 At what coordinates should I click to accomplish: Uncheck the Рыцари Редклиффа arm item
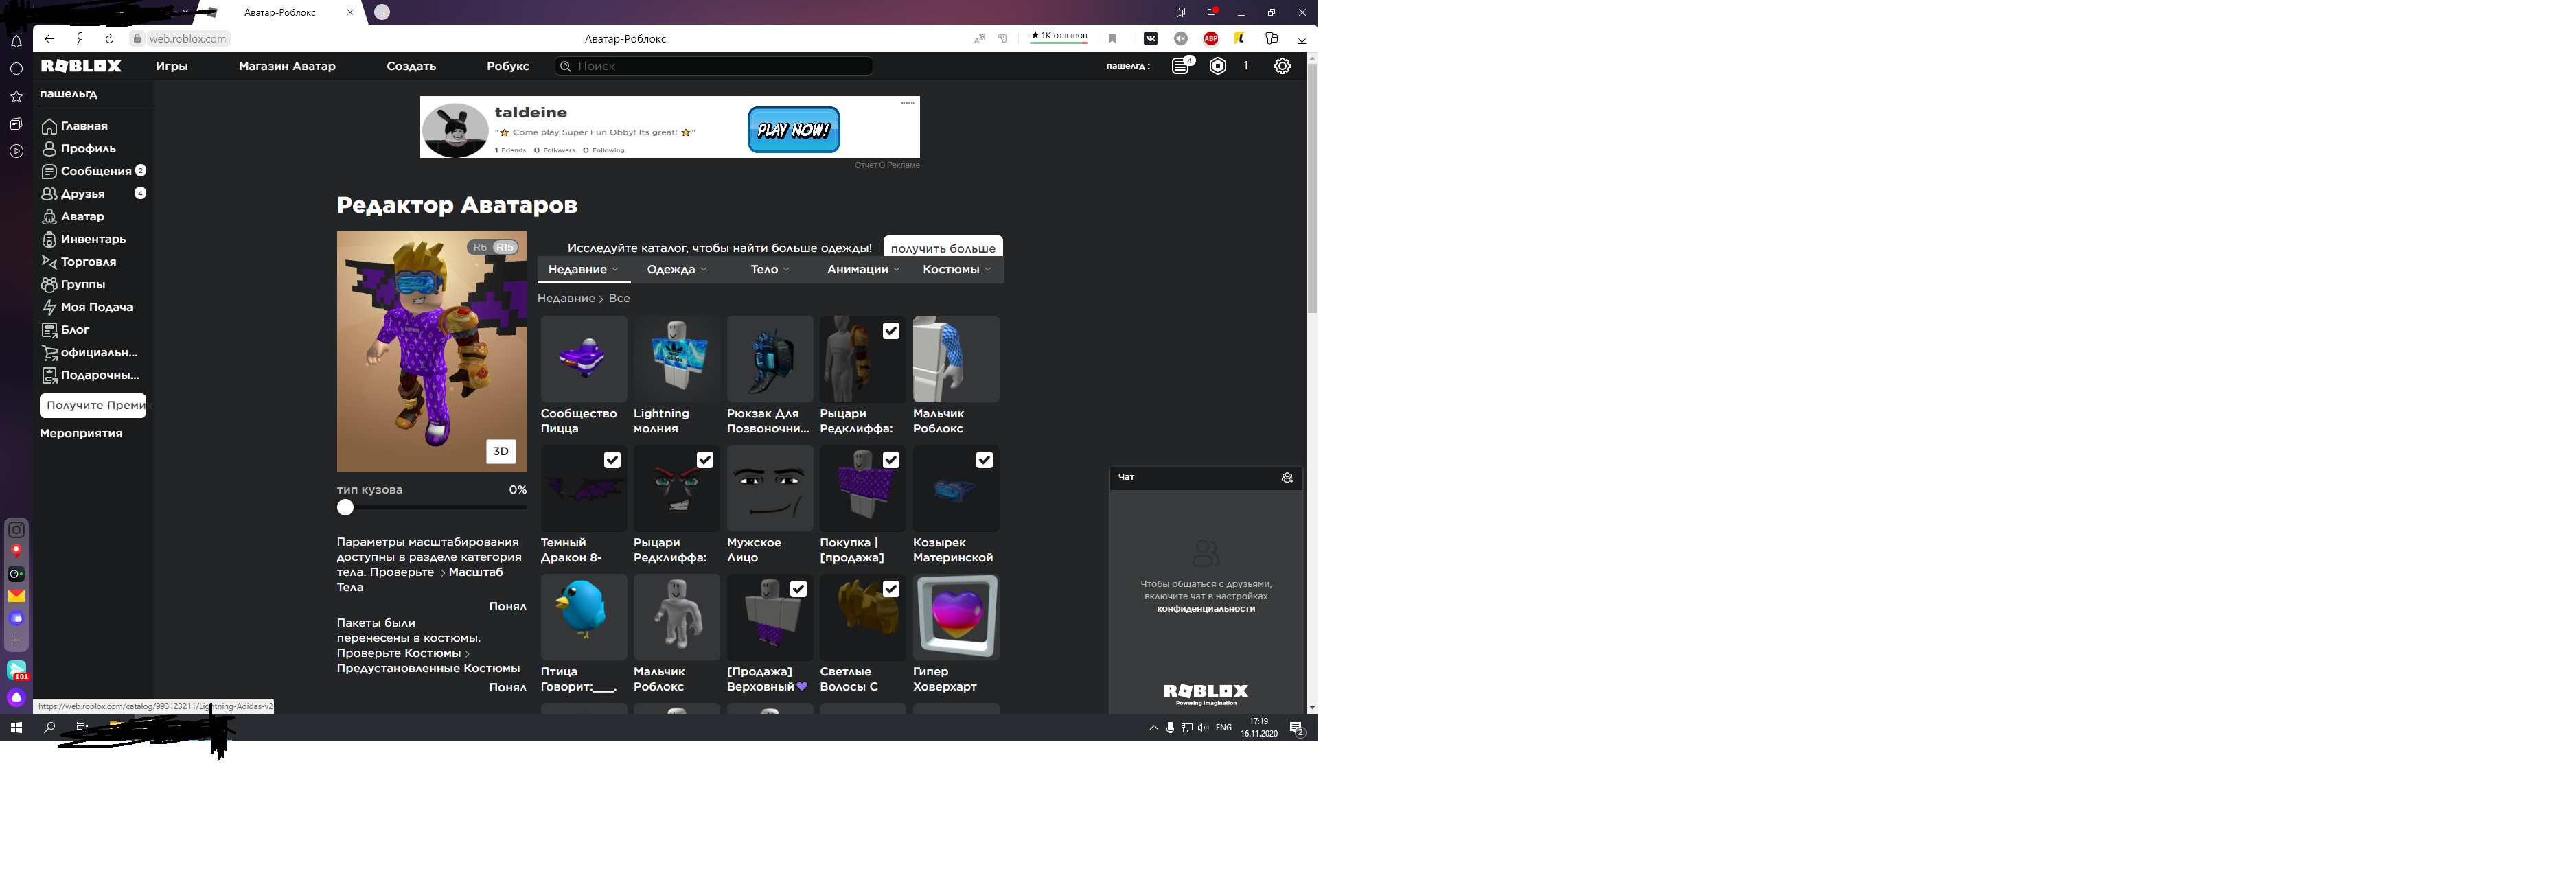(891, 331)
